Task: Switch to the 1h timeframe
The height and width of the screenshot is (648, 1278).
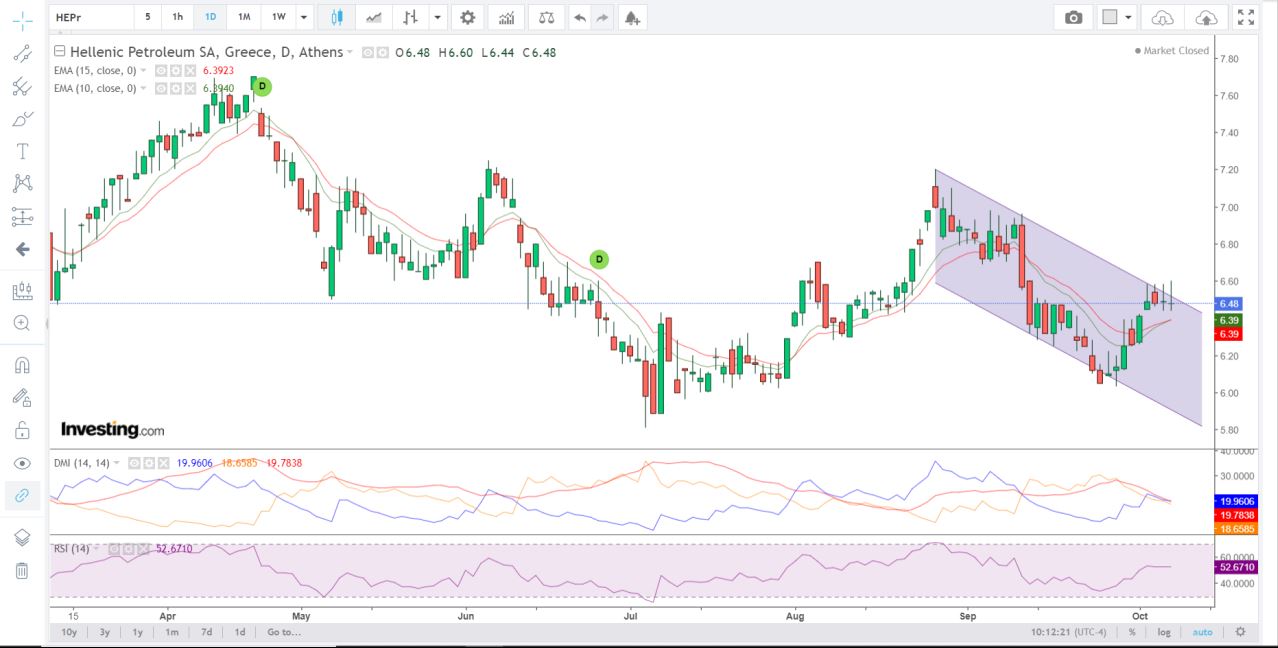Action: click(x=177, y=17)
